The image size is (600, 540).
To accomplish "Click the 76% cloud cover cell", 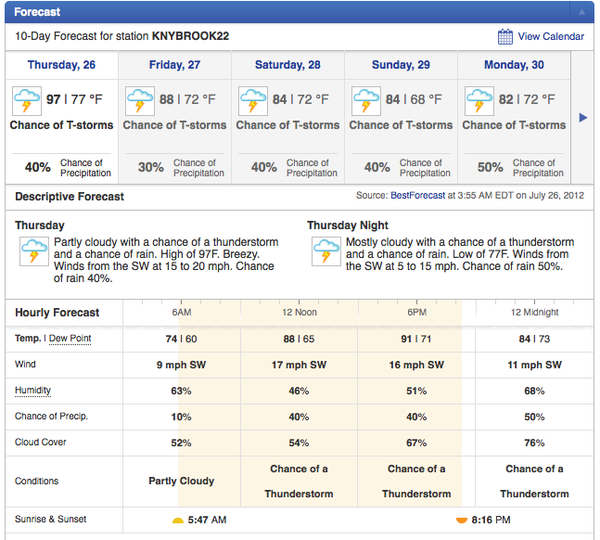I will 534,443.
